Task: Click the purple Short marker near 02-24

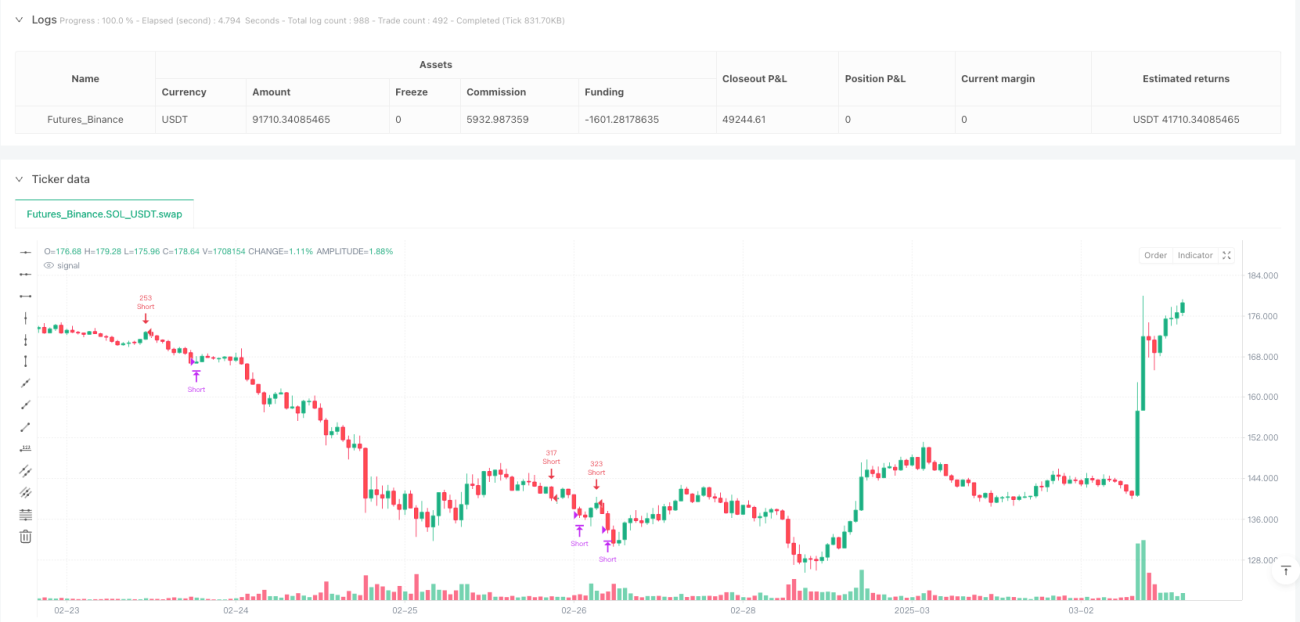Action: [x=196, y=381]
